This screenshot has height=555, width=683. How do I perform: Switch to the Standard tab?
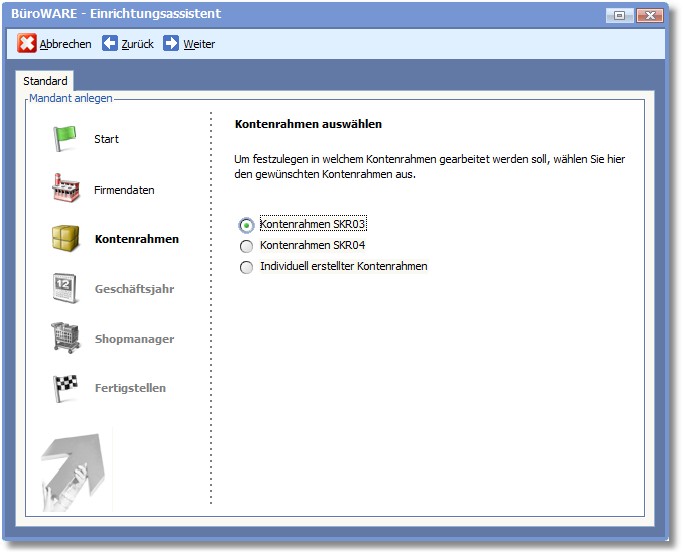(x=45, y=81)
